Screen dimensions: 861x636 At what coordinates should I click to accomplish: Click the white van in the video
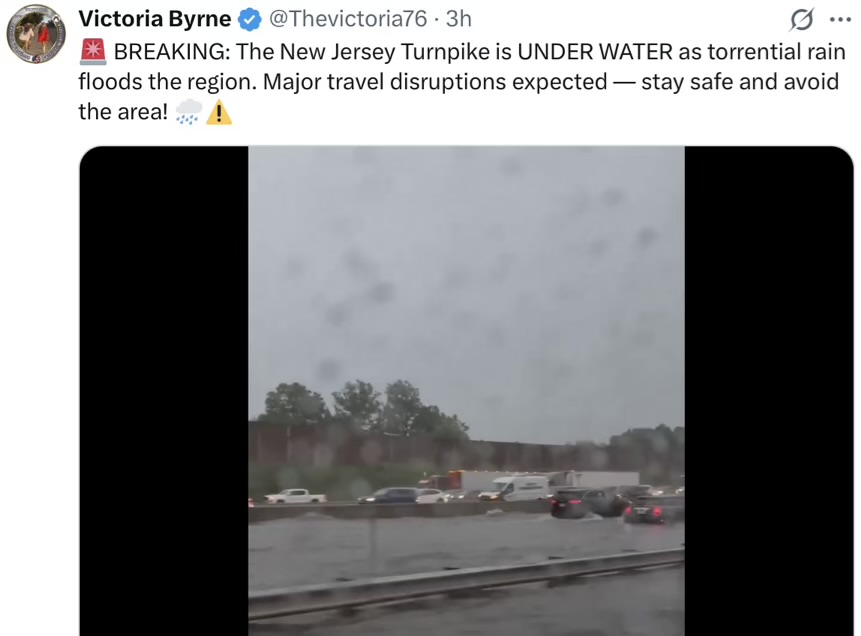[515, 488]
